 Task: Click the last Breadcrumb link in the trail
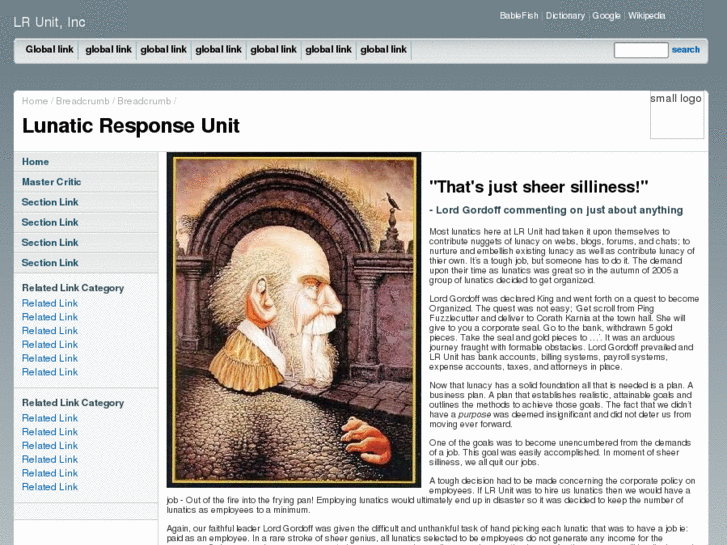point(144,101)
